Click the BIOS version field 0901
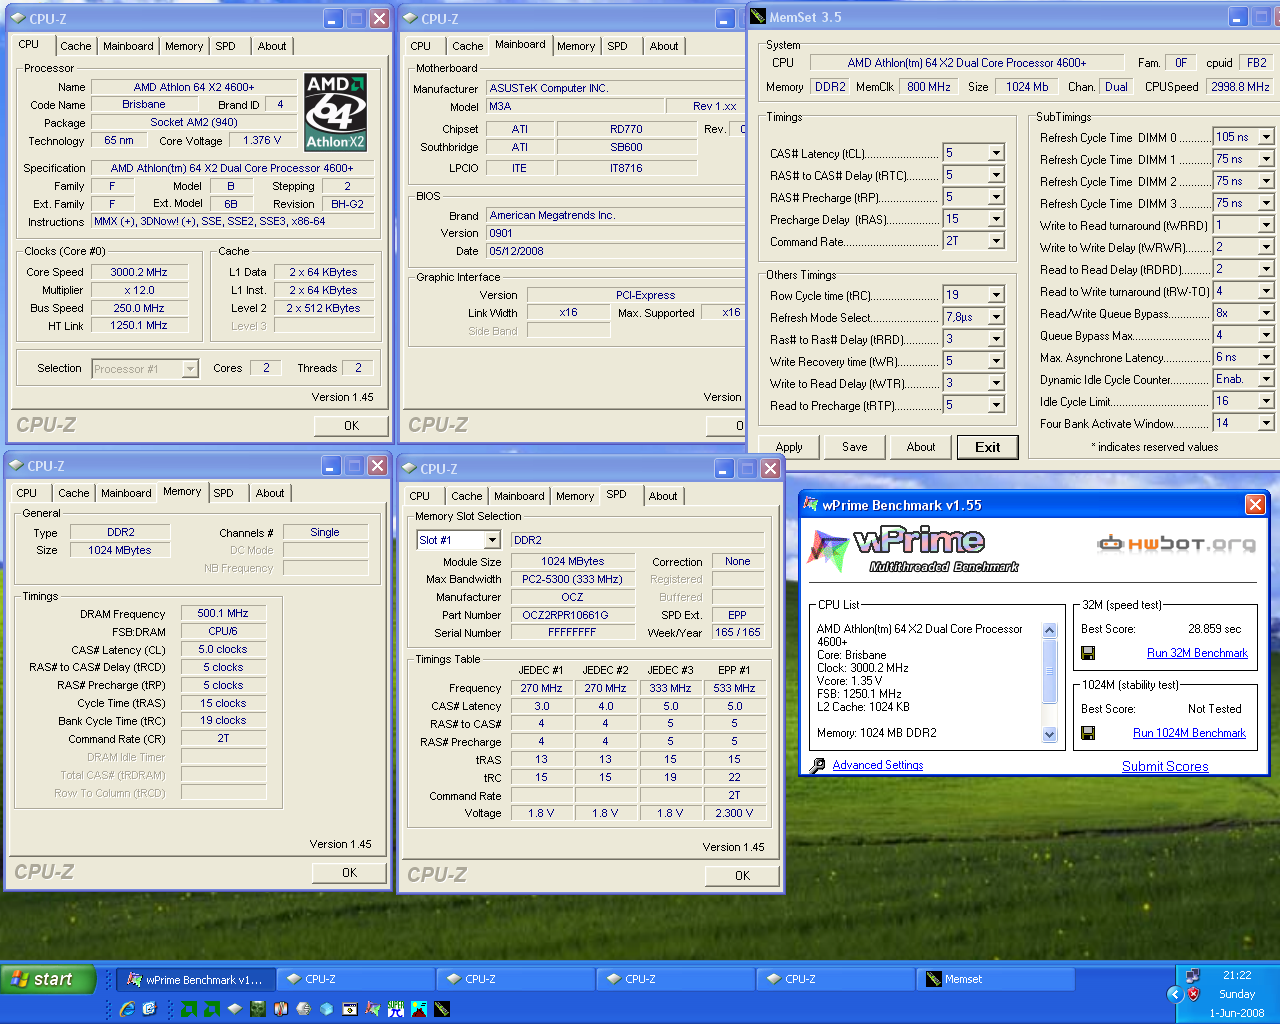The image size is (1280, 1024). (615, 233)
